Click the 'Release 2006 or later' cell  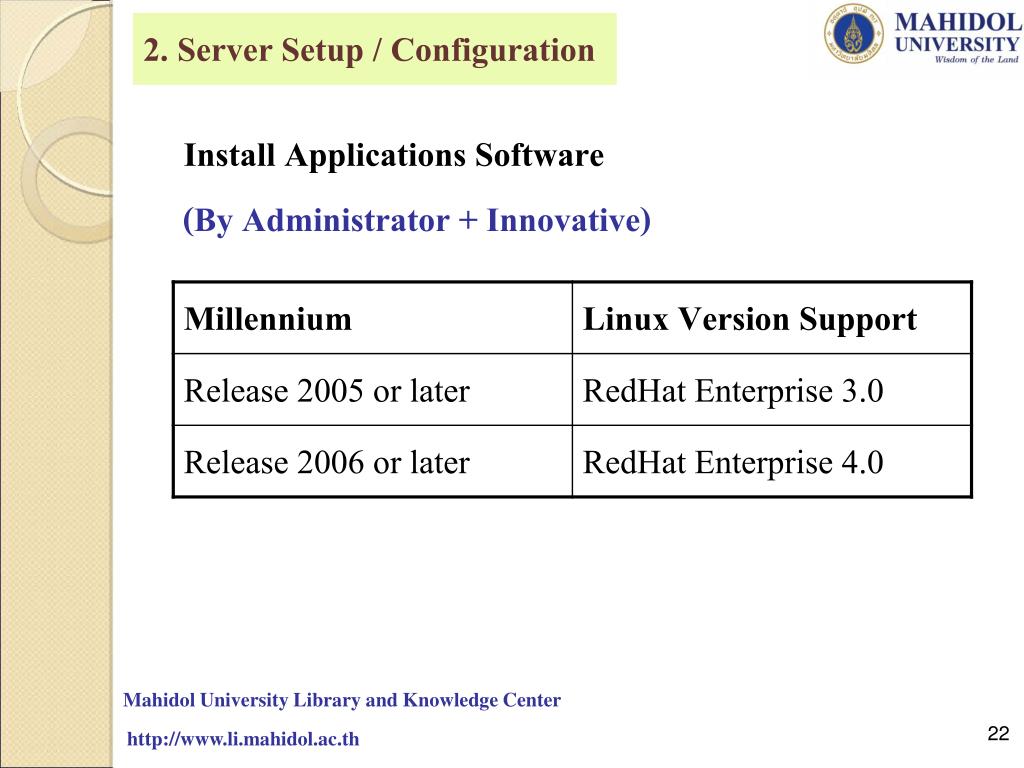(x=373, y=461)
